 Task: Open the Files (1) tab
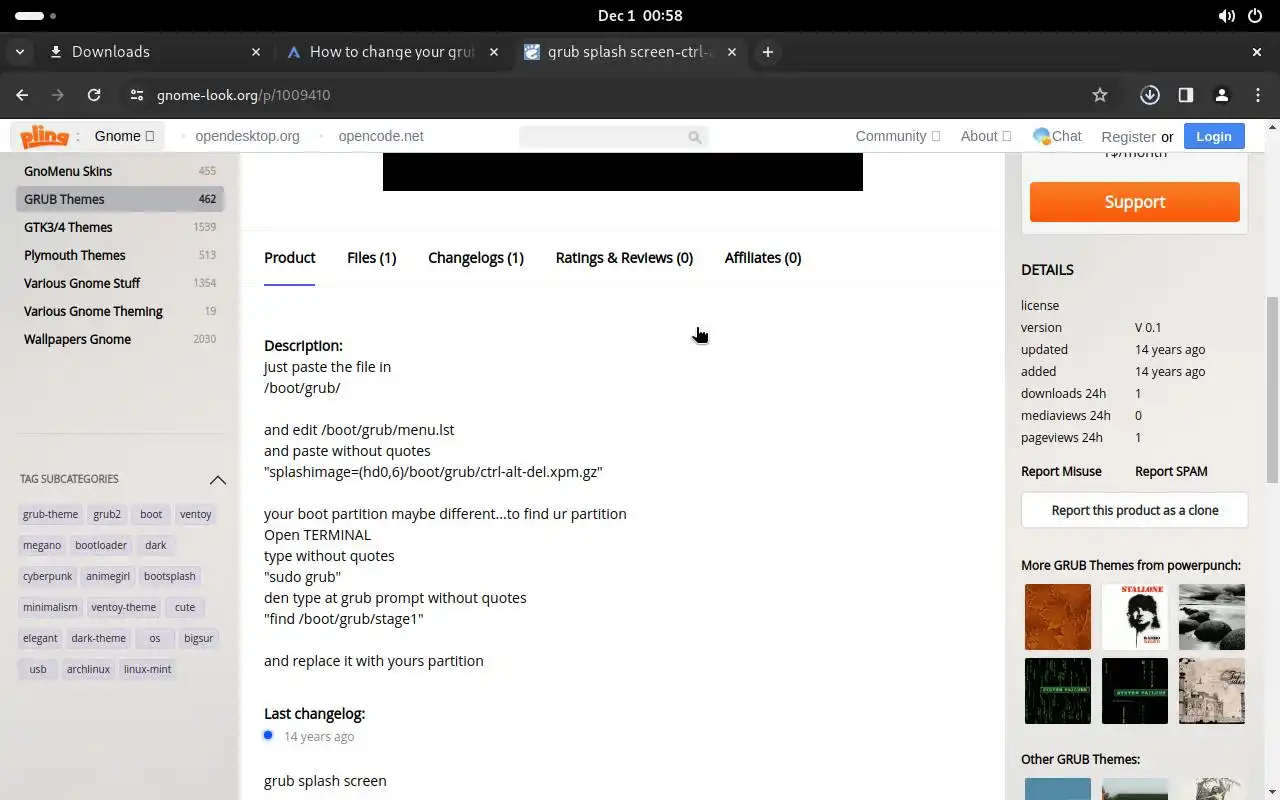[371, 258]
